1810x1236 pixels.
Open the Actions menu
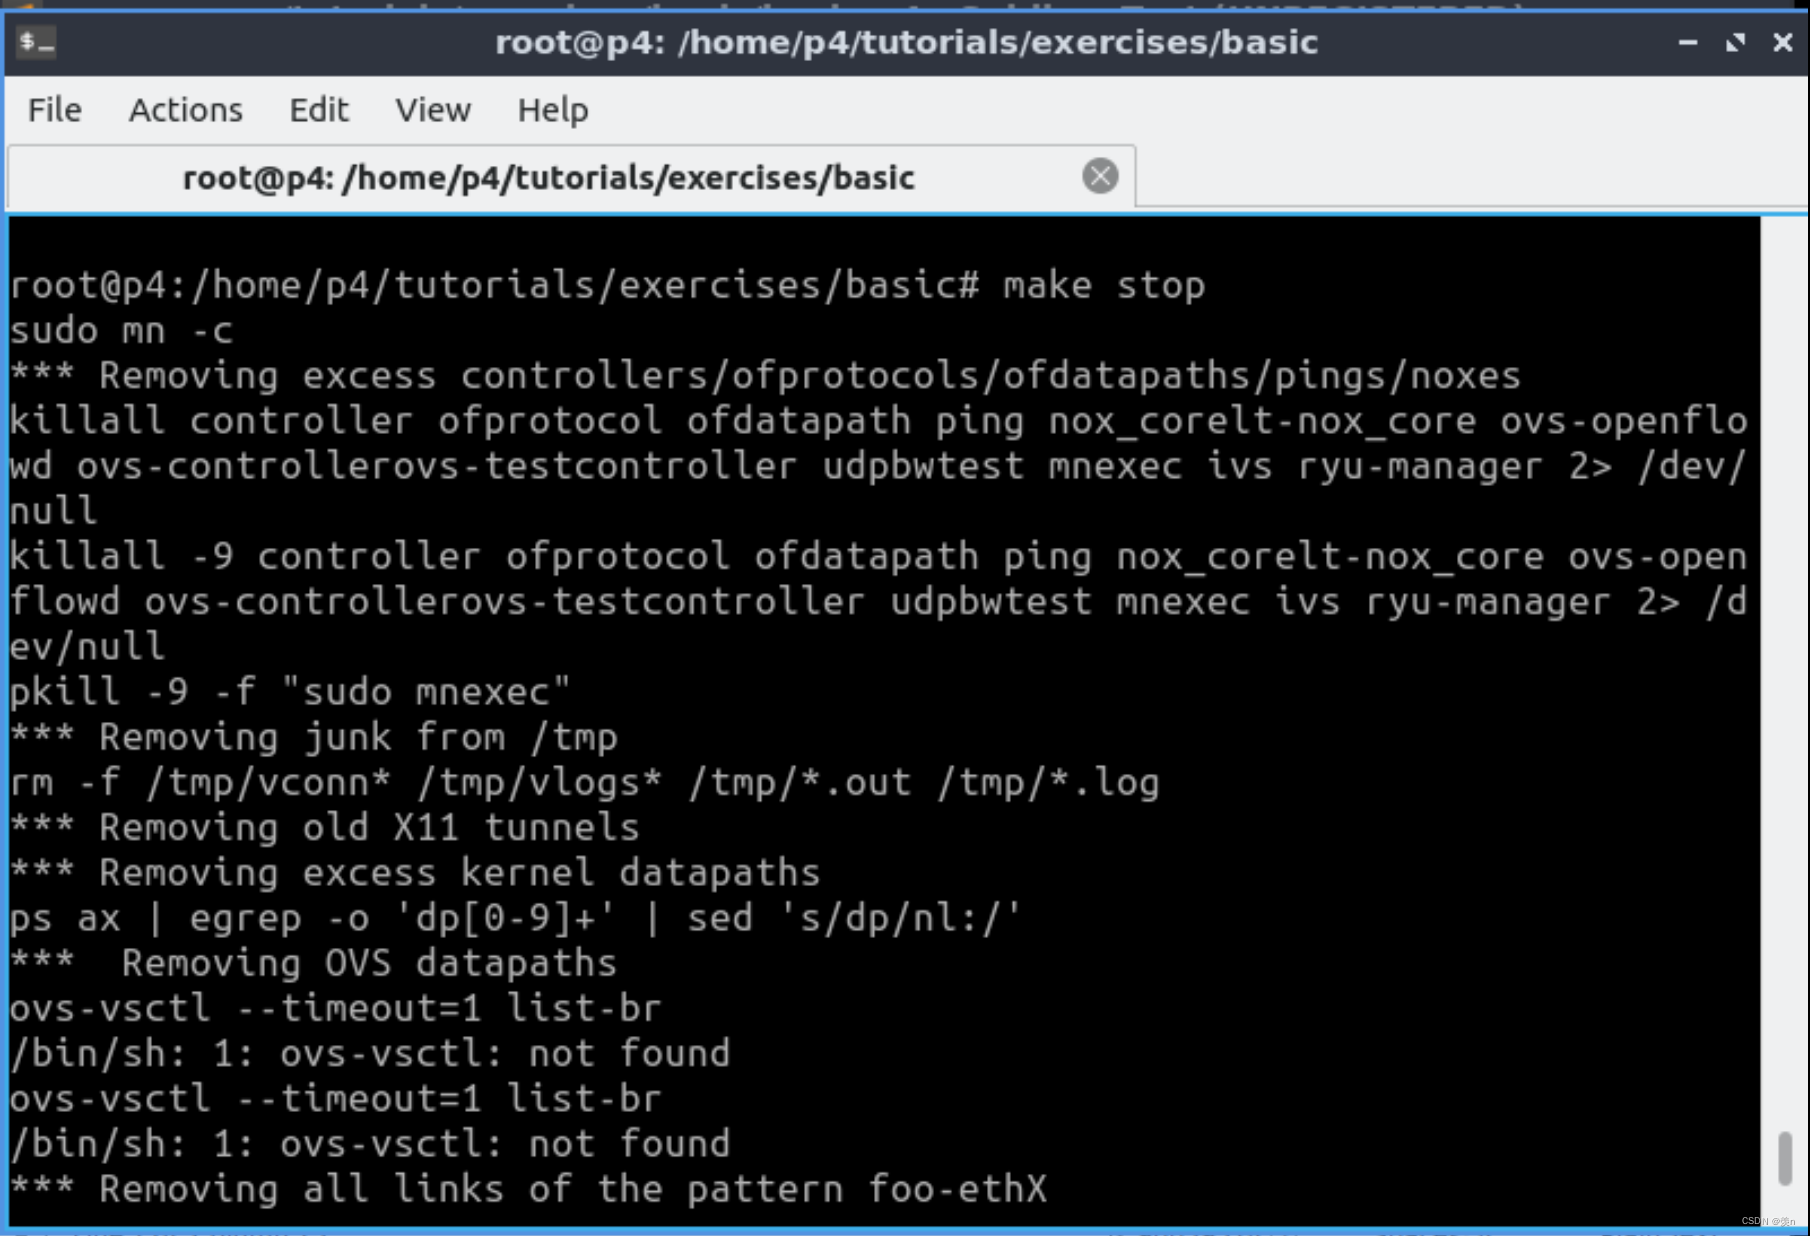tap(185, 110)
